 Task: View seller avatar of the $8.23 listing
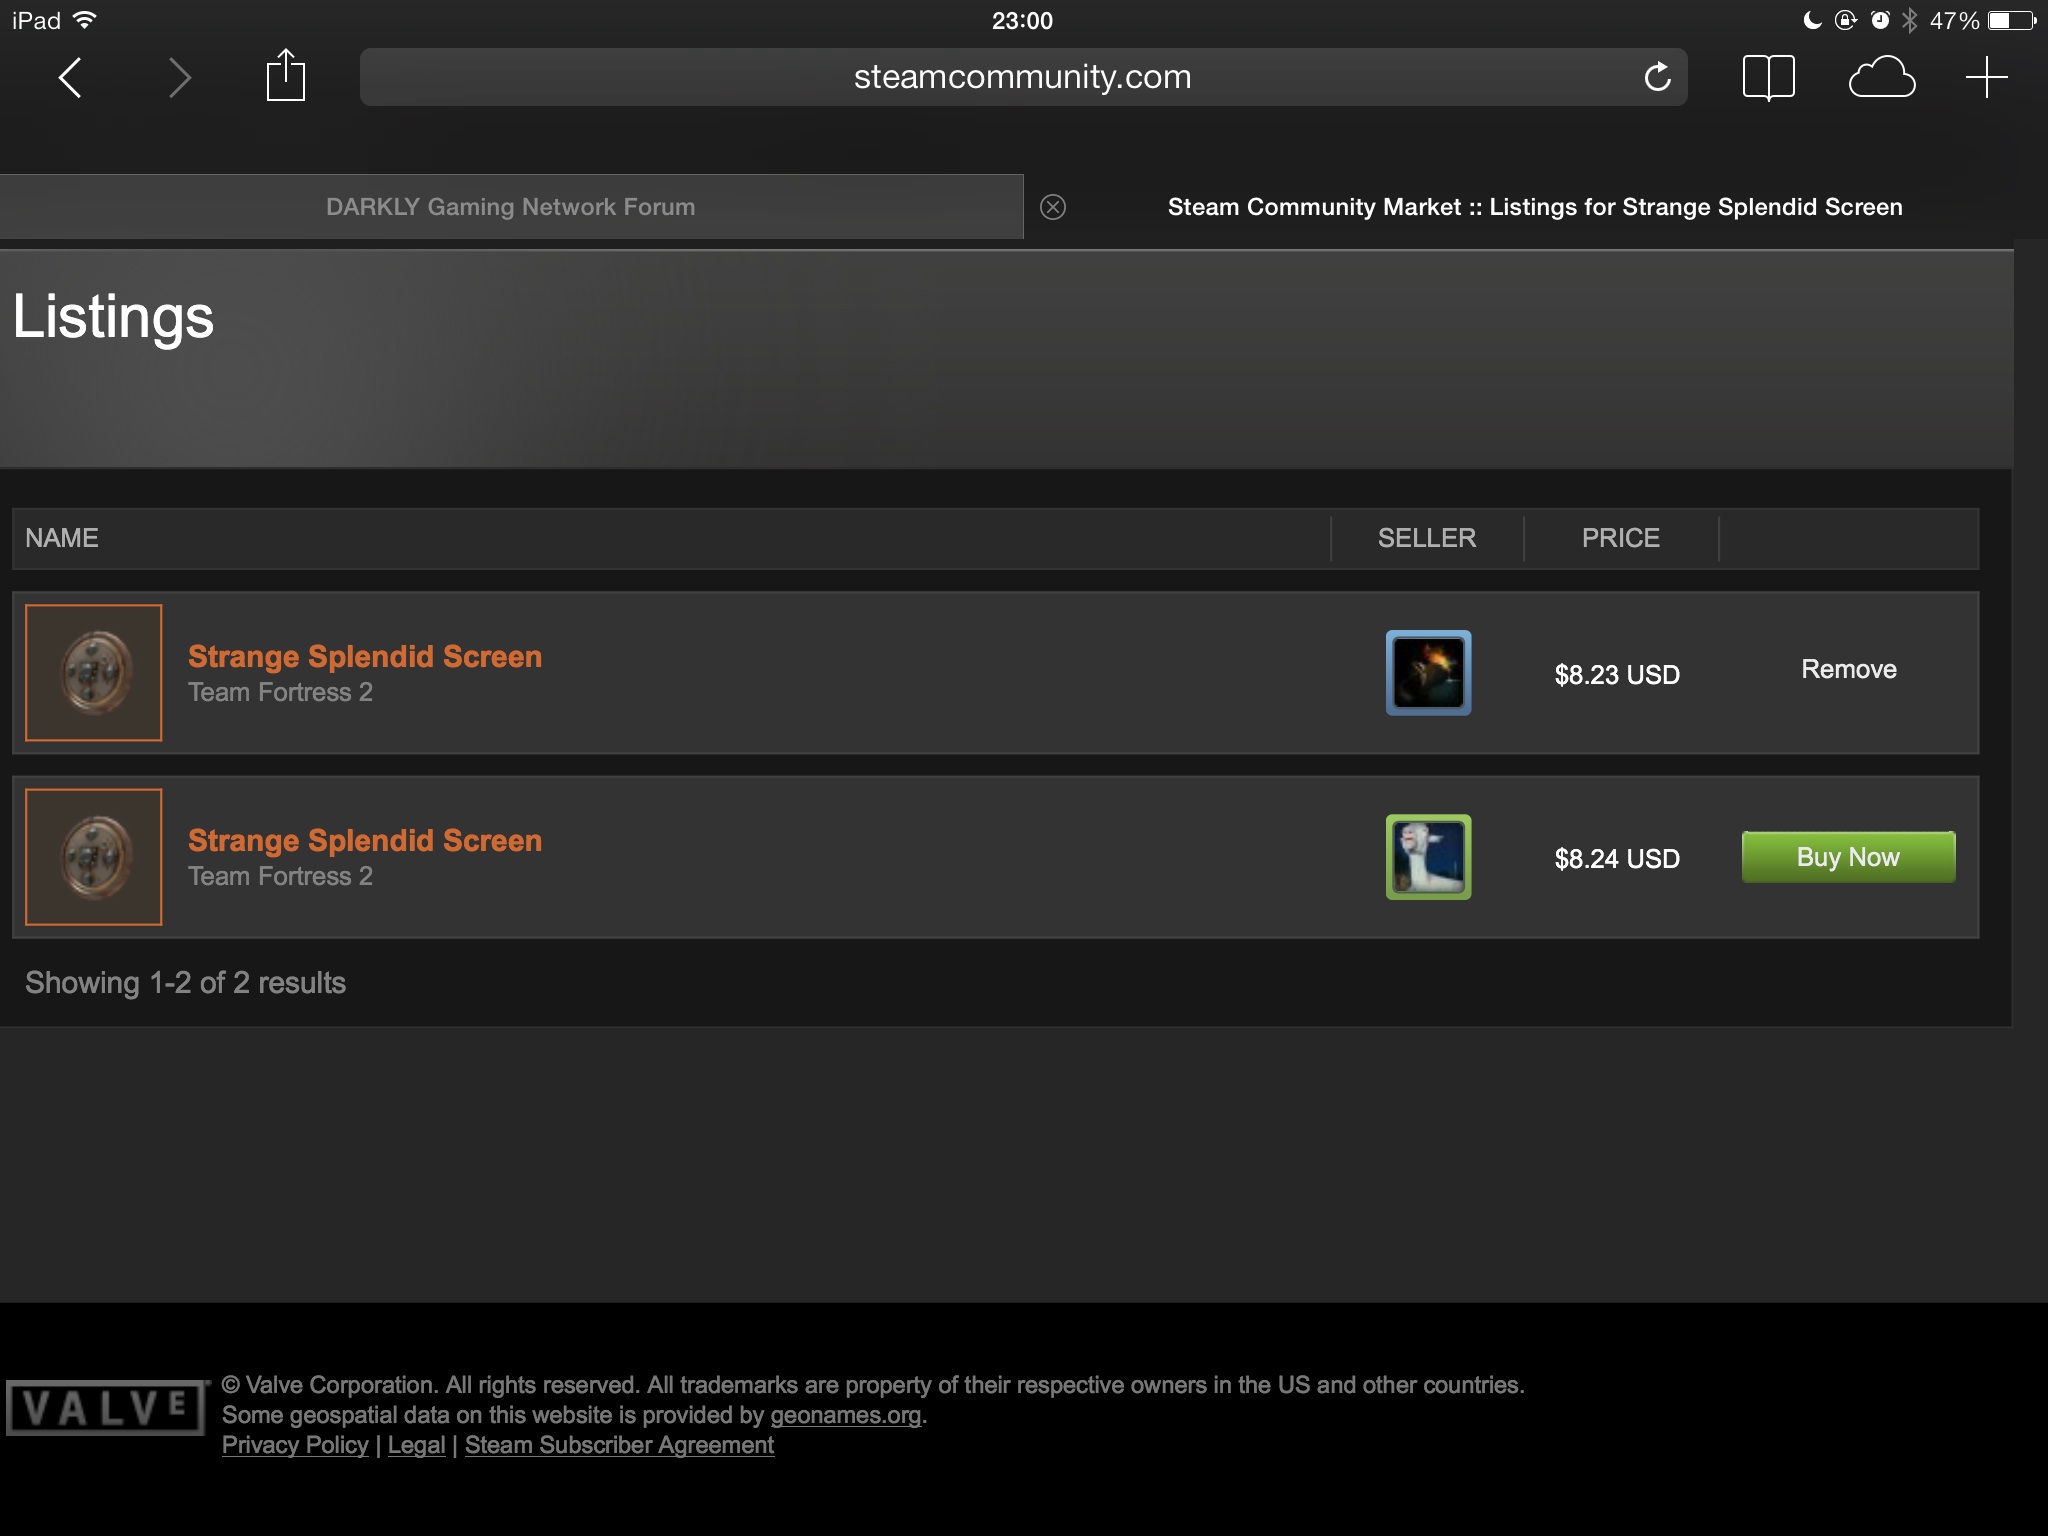(1428, 673)
